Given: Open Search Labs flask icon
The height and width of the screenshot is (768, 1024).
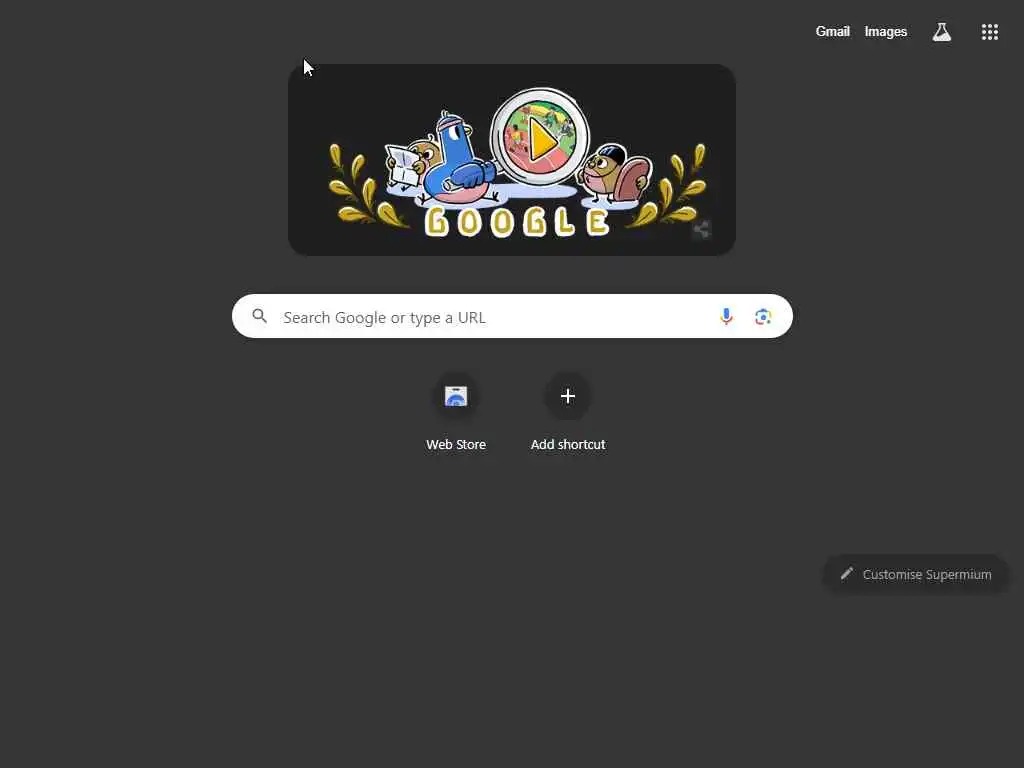Looking at the screenshot, I should click(941, 31).
